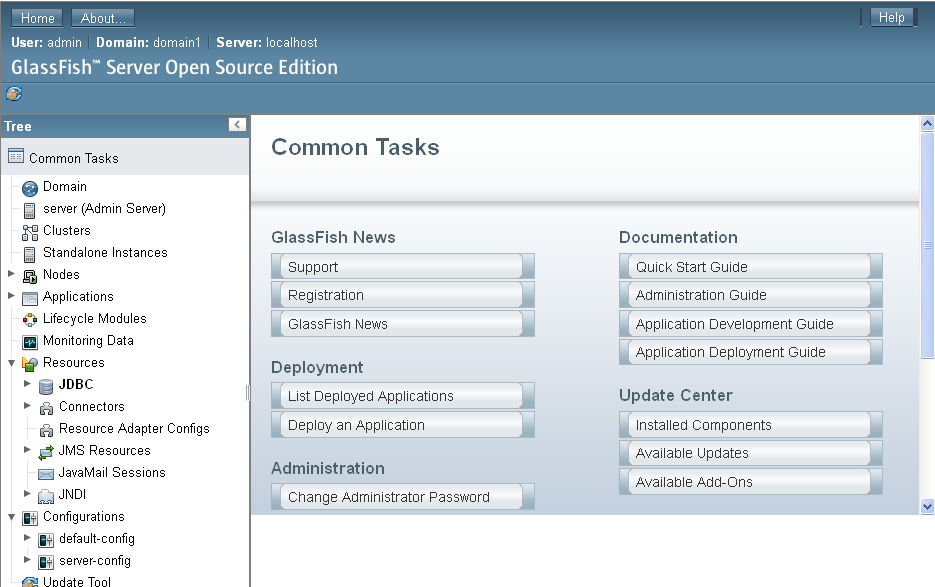Open Available Add-Ons

[751, 481]
